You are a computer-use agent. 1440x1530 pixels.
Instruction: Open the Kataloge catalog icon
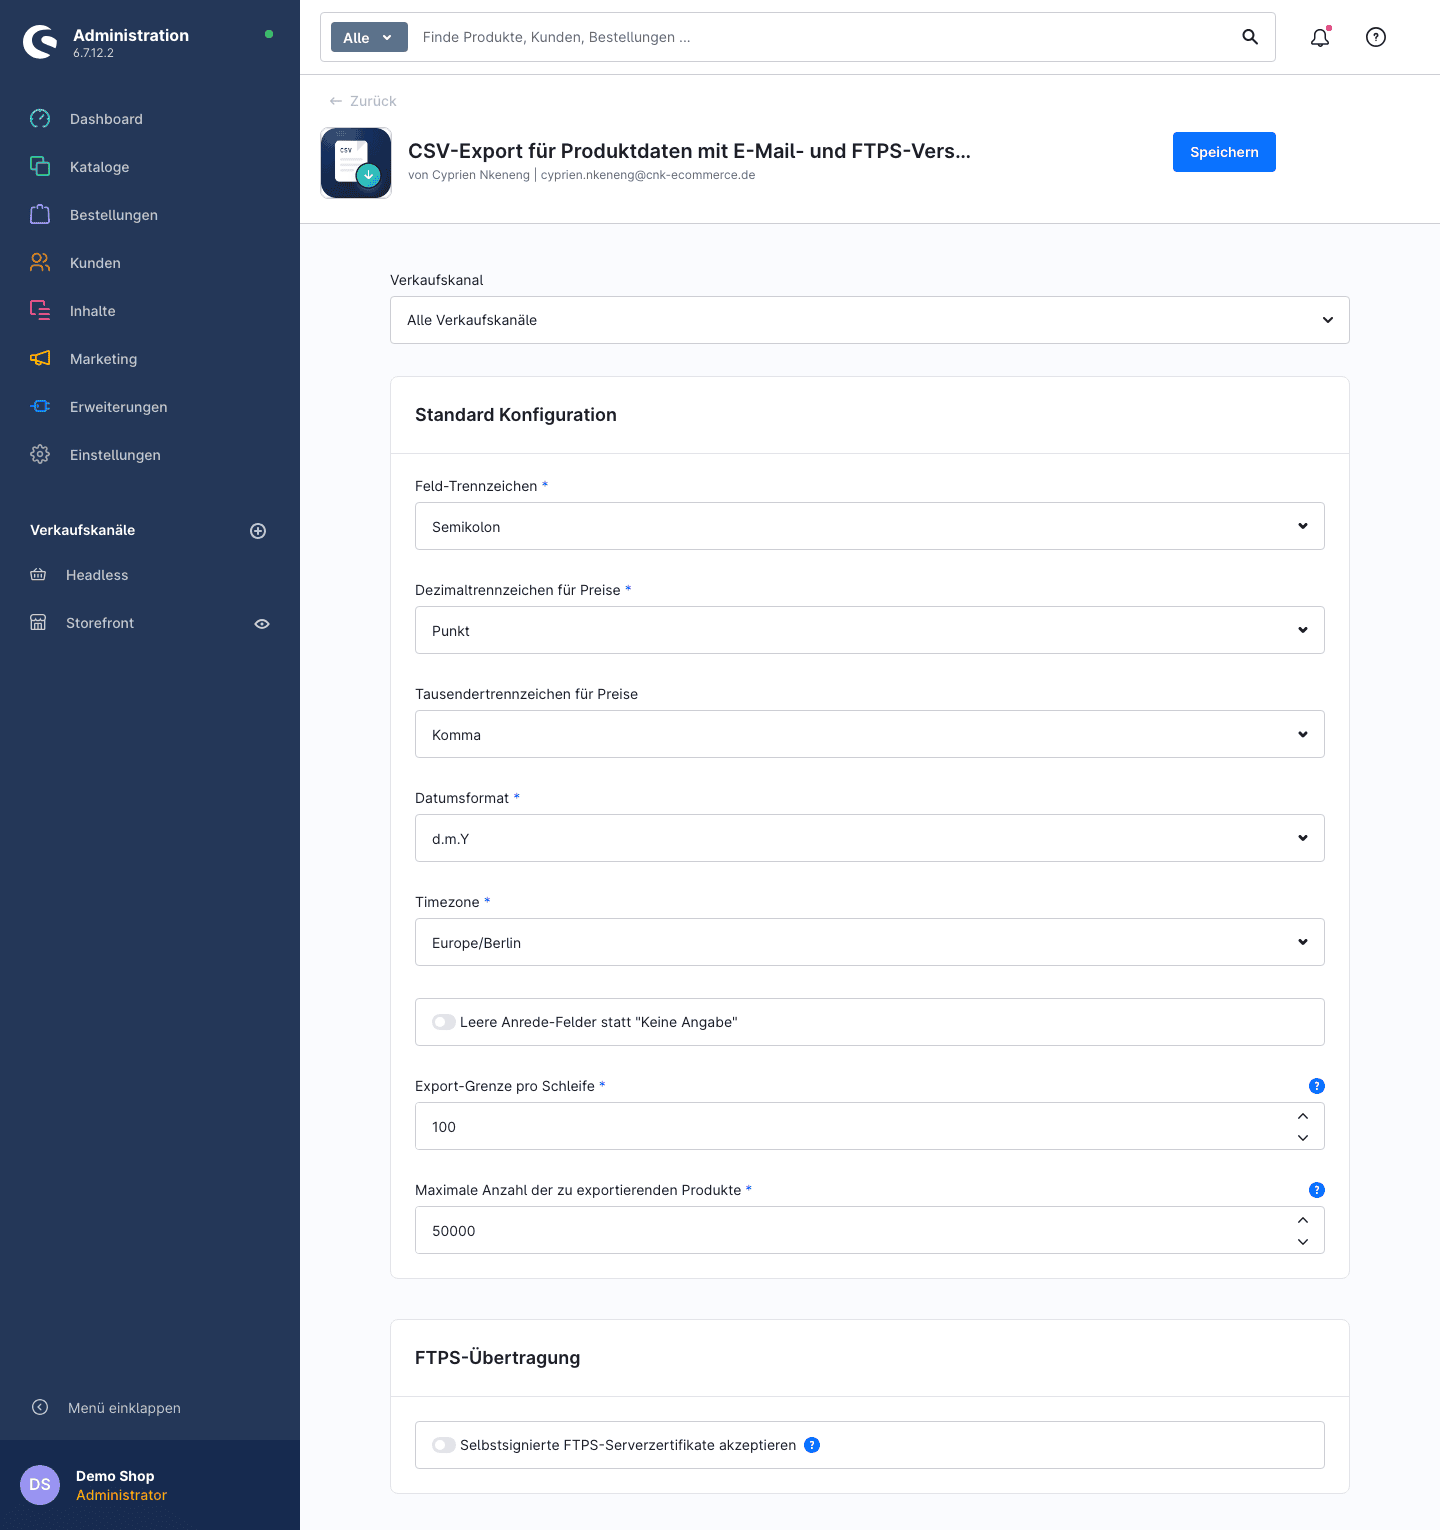(x=40, y=167)
